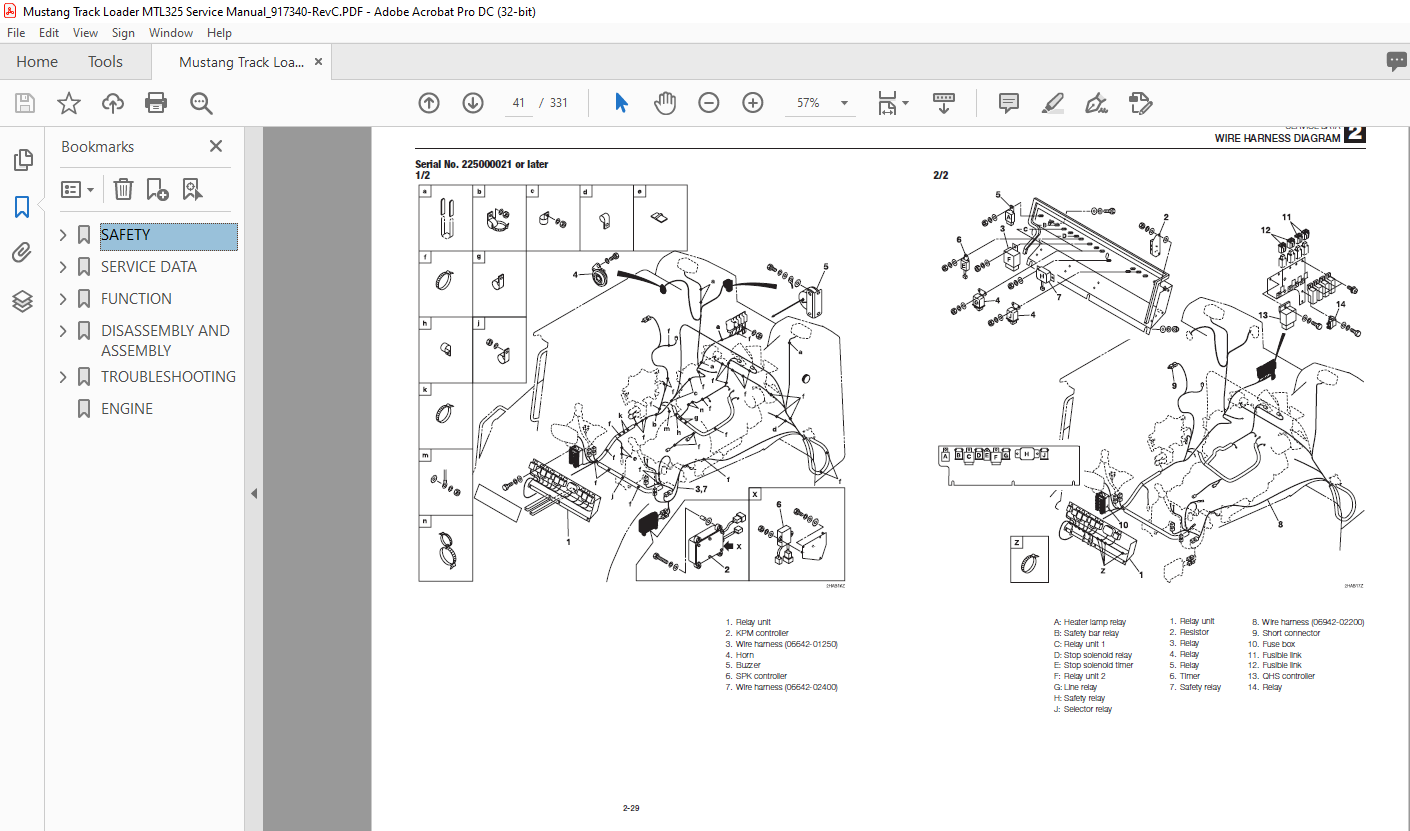This screenshot has width=1410, height=831.
Task: Open the attachments paperclip panel
Action: (22, 253)
